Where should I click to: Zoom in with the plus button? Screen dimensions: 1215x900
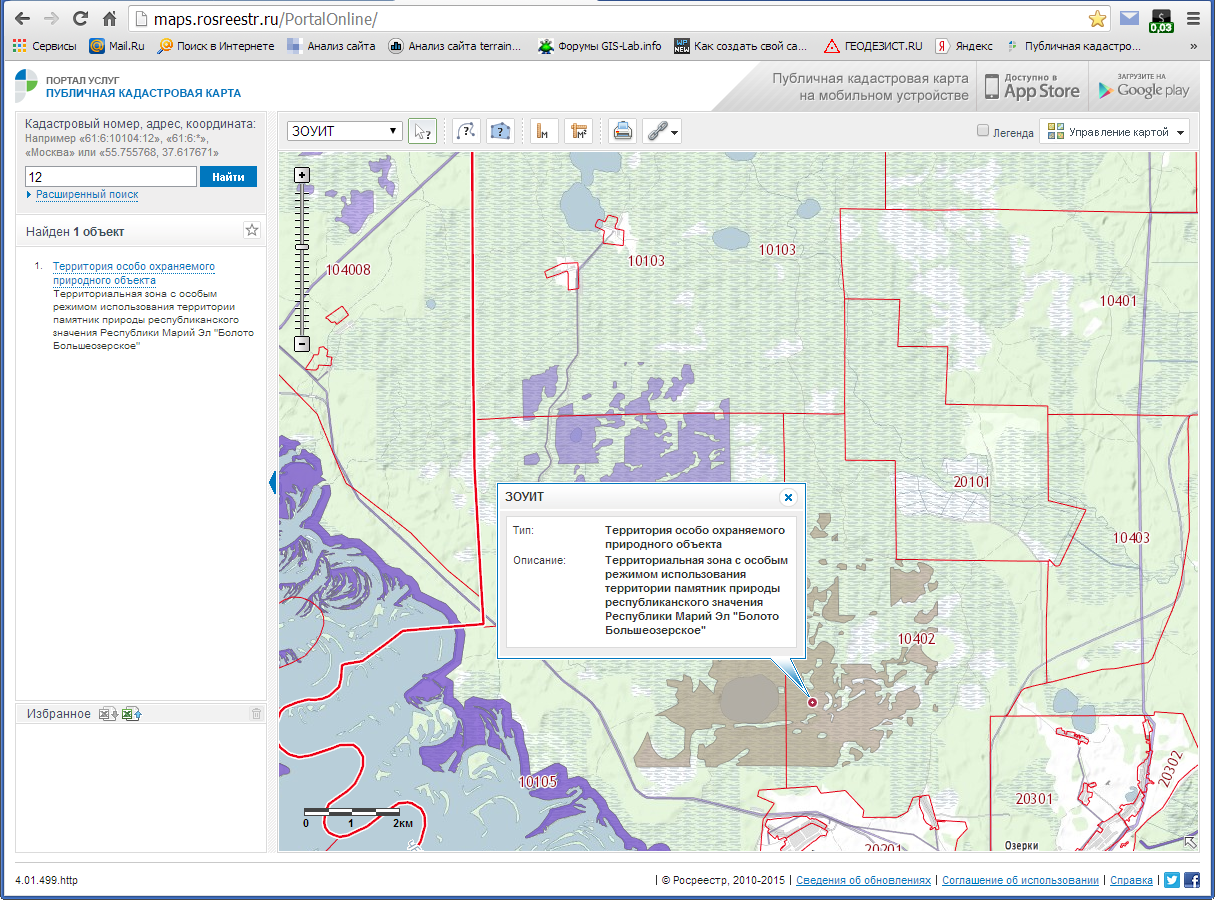302,175
